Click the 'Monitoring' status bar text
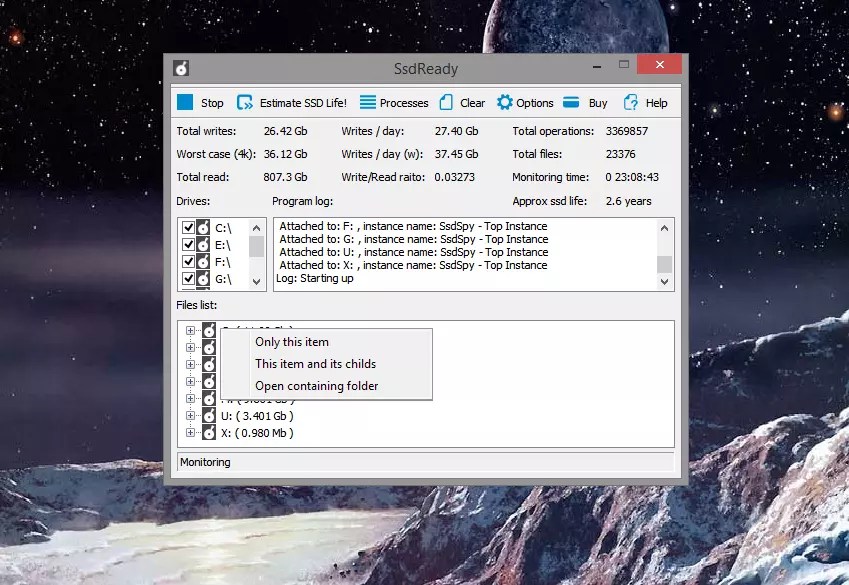 tap(205, 462)
